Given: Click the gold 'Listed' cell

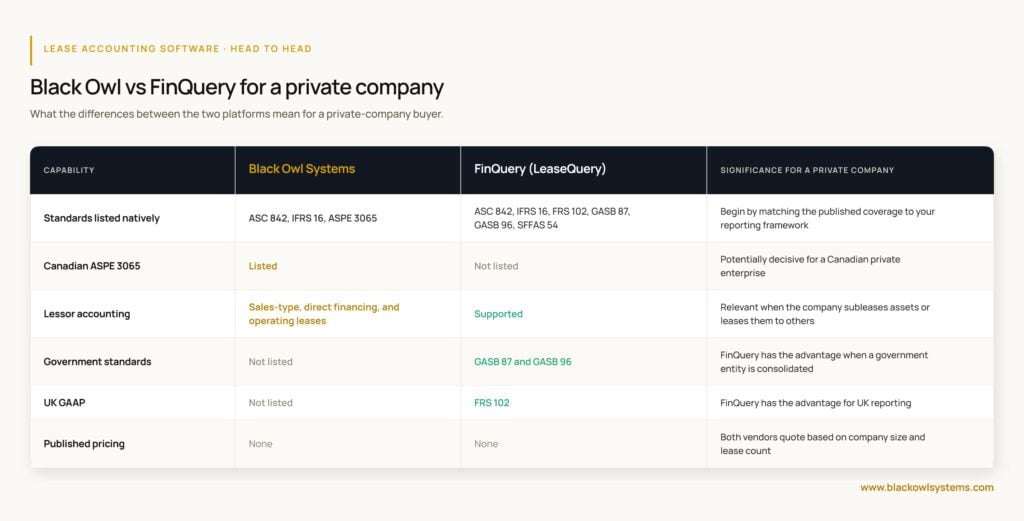Looking at the screenshot, I should tap(263, 266).
